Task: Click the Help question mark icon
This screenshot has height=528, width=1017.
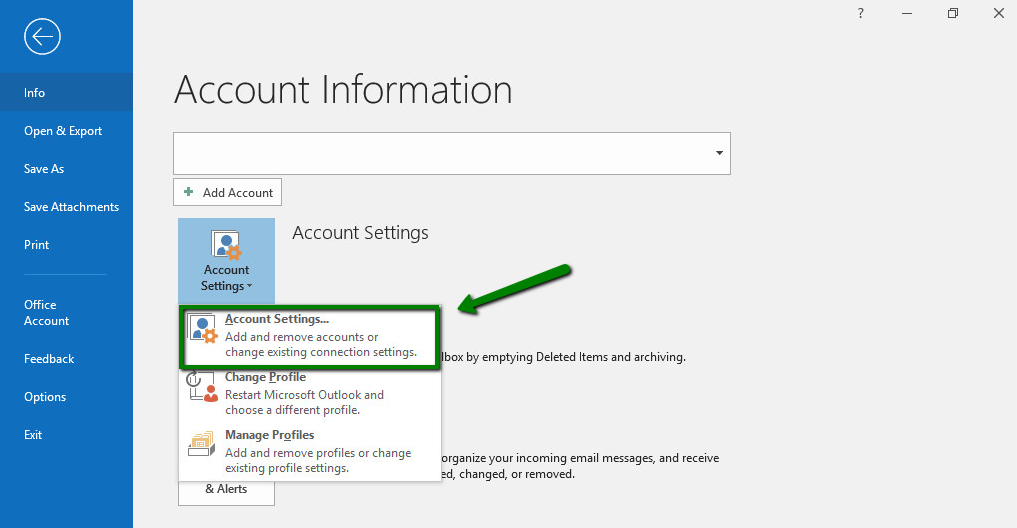Action: pyautogui.click(x=861, y=13)
